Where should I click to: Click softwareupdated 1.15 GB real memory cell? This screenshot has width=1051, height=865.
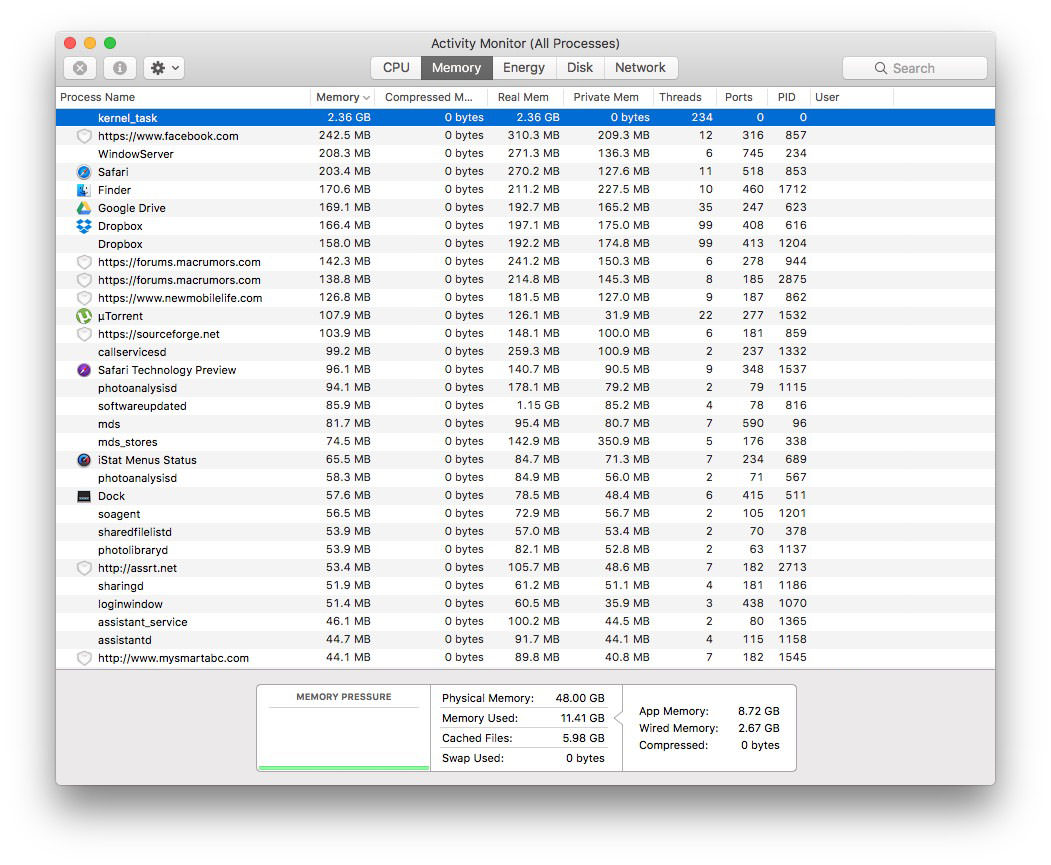click(x=538, y=405)
